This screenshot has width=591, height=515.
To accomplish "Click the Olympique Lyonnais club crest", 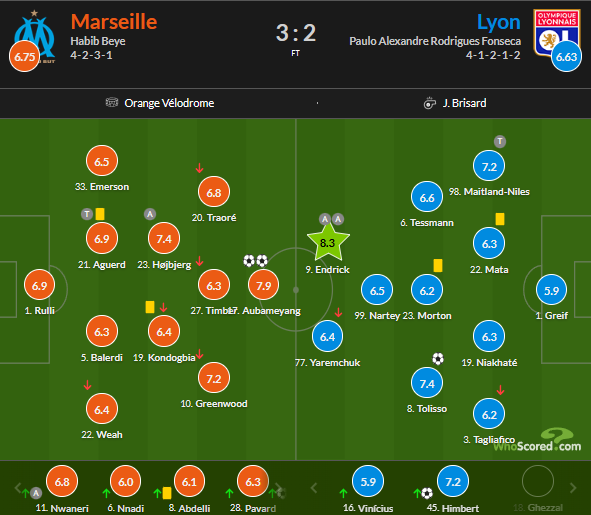I will tap(557, 33).
